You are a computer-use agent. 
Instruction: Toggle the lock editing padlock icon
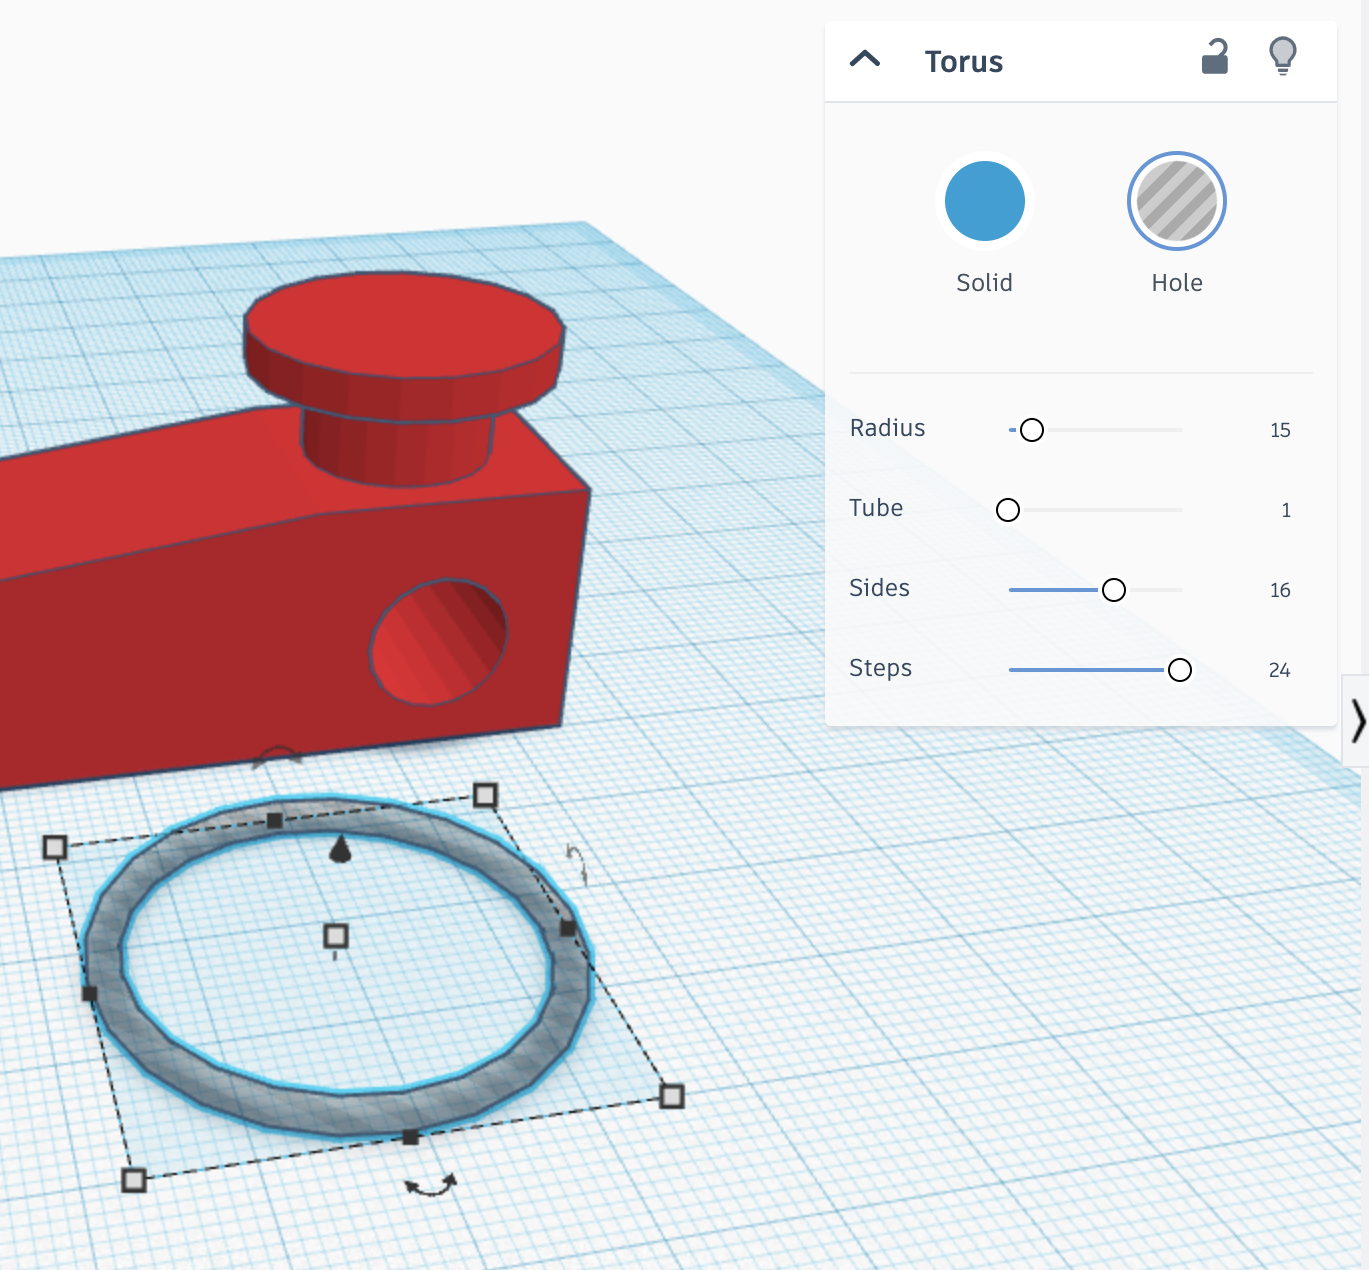1215,56
